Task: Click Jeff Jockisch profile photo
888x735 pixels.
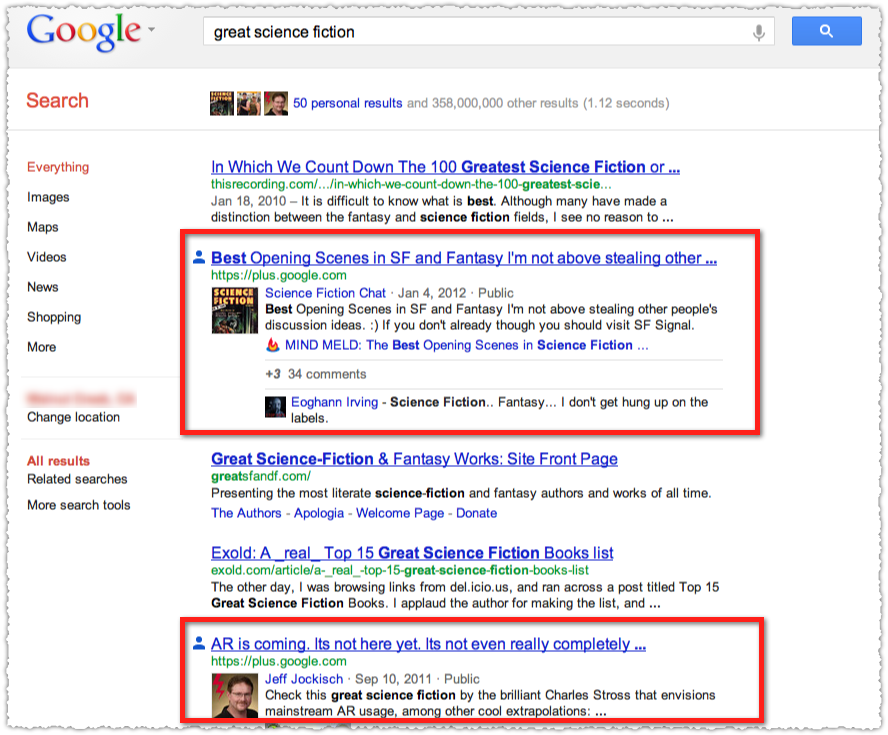Action: 234,695
